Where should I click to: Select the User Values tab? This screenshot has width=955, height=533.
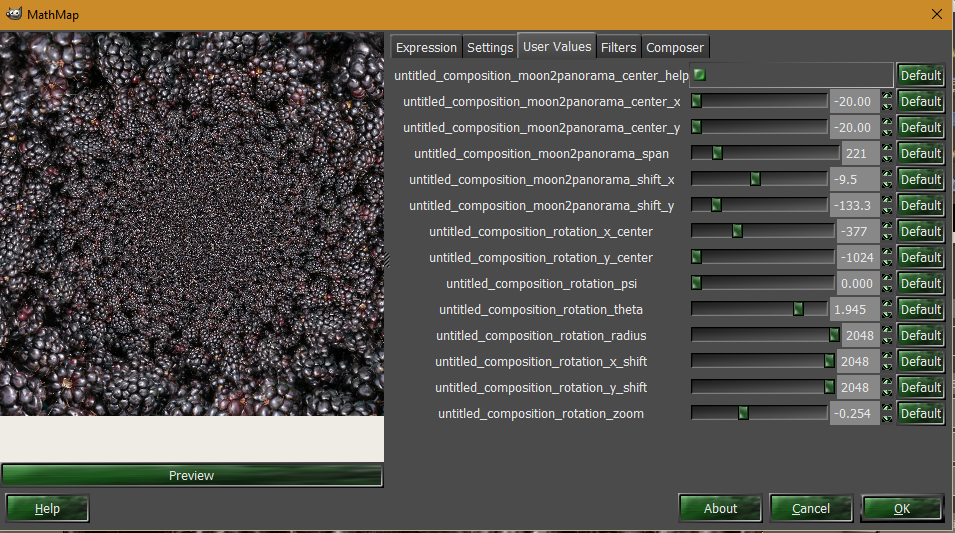[x=557, y=46]
